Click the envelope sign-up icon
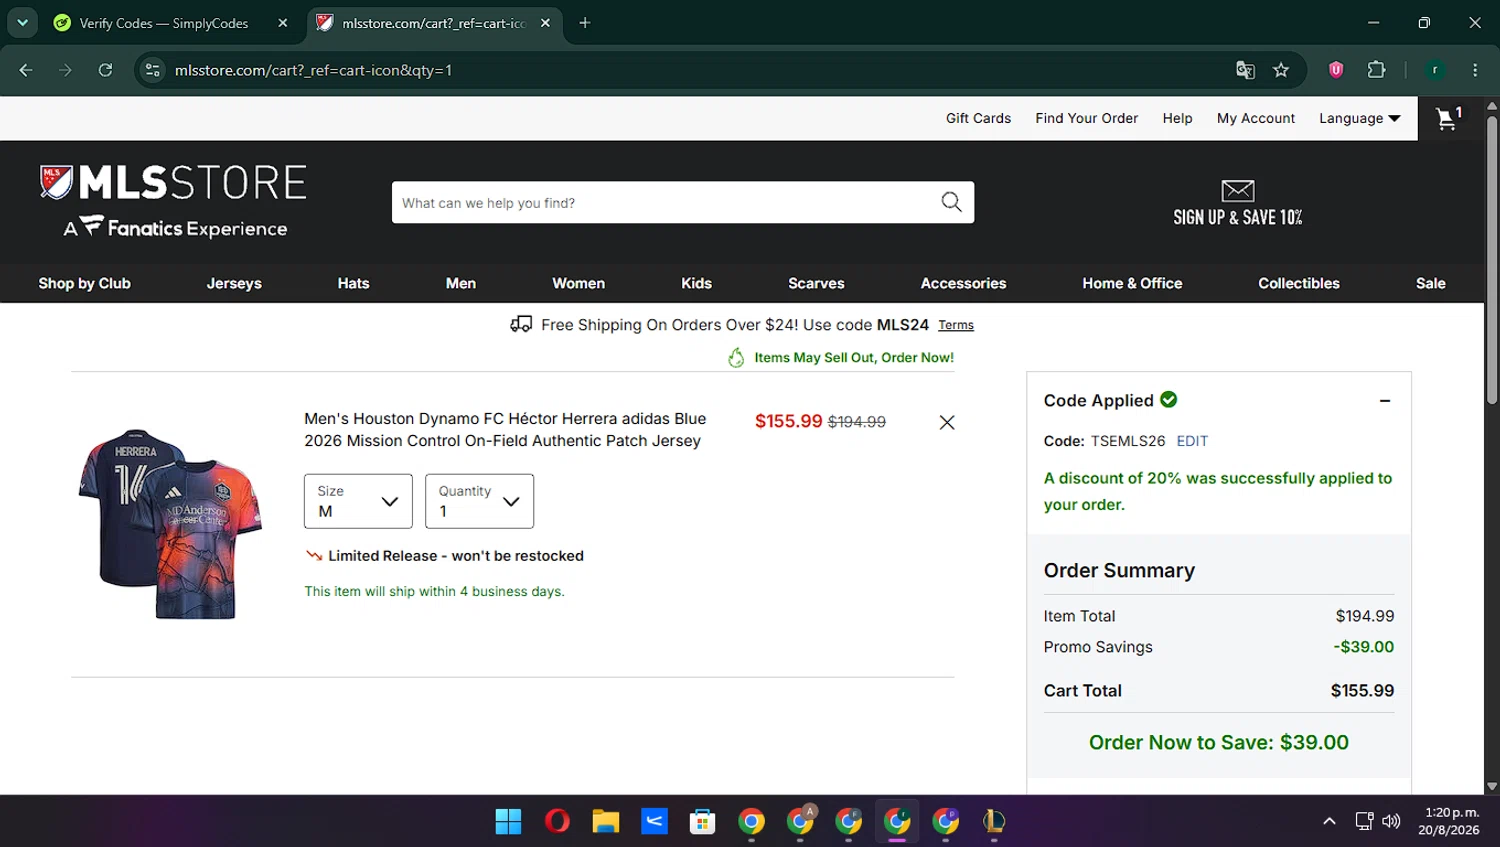Viewport: 1500px width, 847px height. [x=1238, y=190]
